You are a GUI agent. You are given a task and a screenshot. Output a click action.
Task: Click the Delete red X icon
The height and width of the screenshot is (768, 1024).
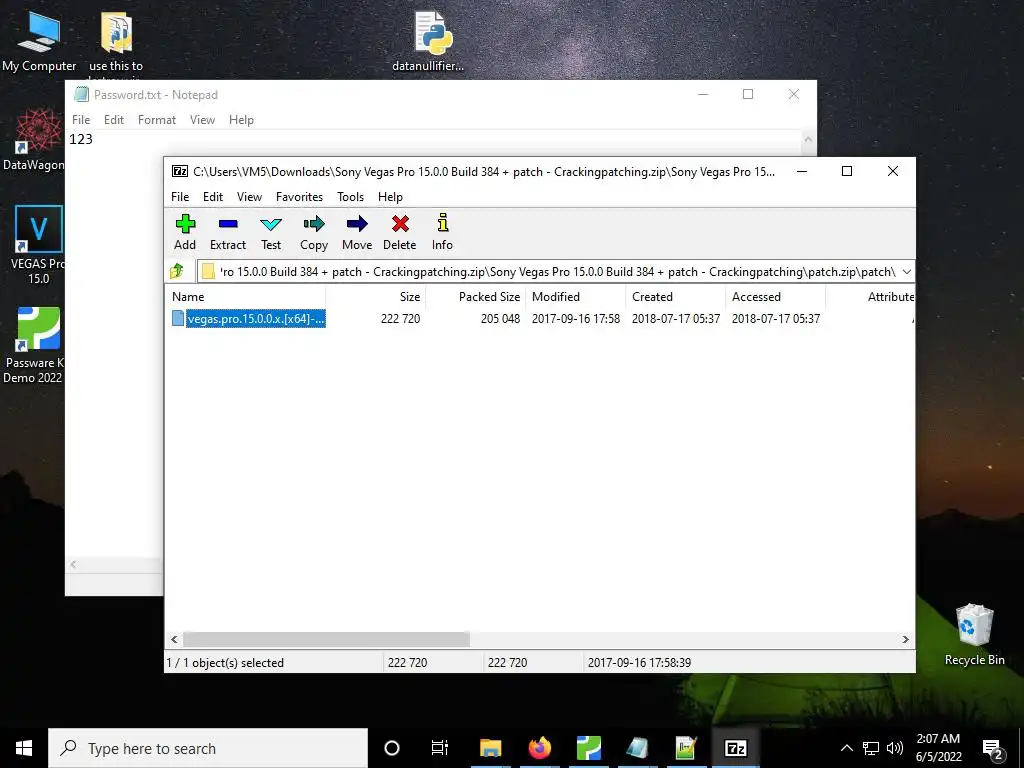[x=400, y=232]
